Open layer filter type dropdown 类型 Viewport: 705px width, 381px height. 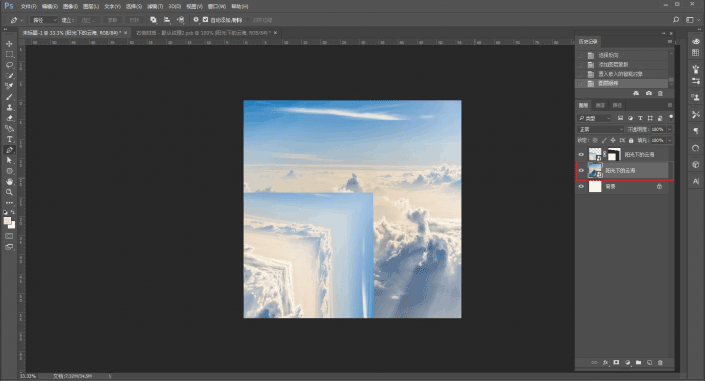[594, 118]
